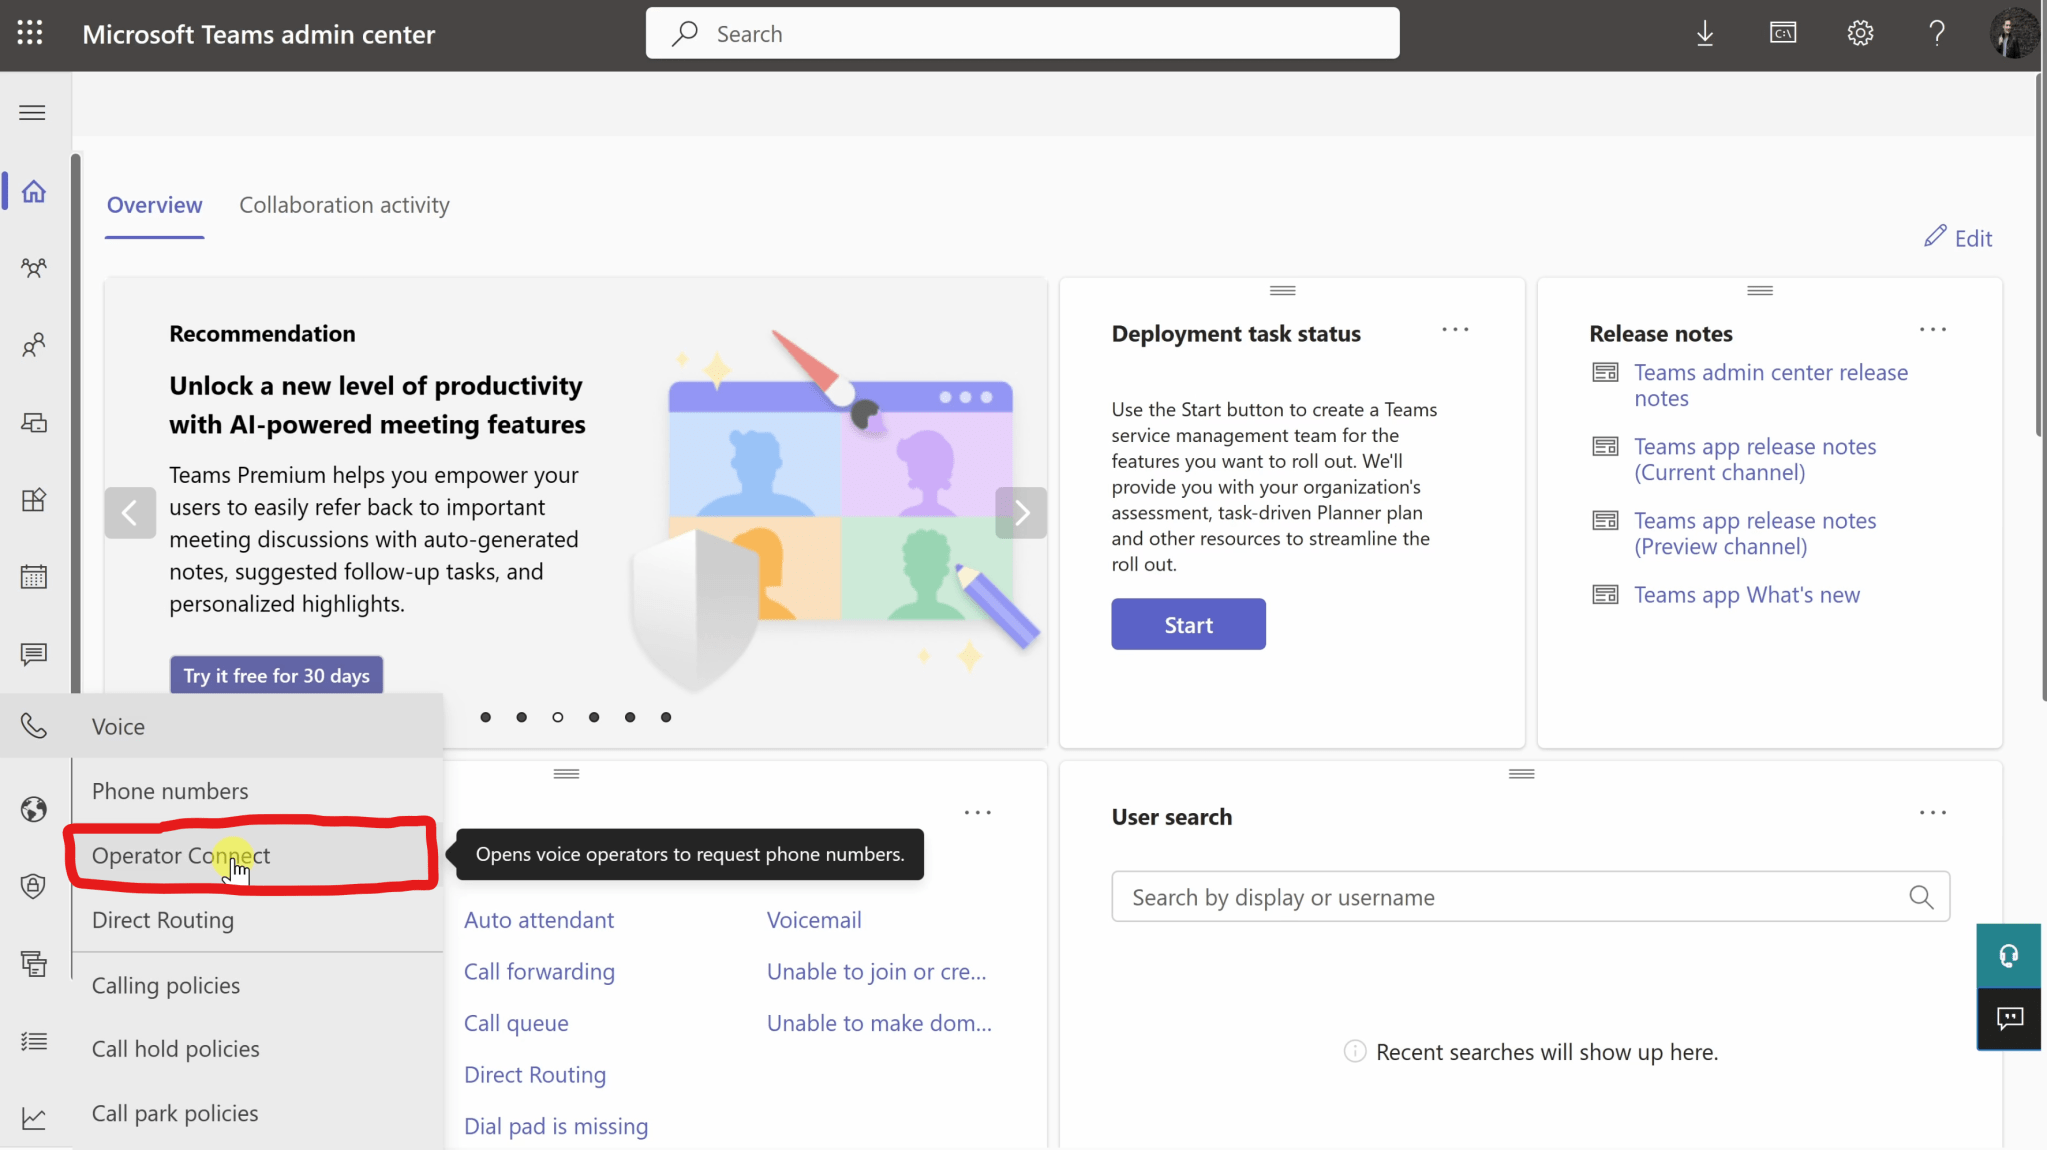The image size is (2047, 1150).
Task: Select first carousel dot
Action: (486, 717)
